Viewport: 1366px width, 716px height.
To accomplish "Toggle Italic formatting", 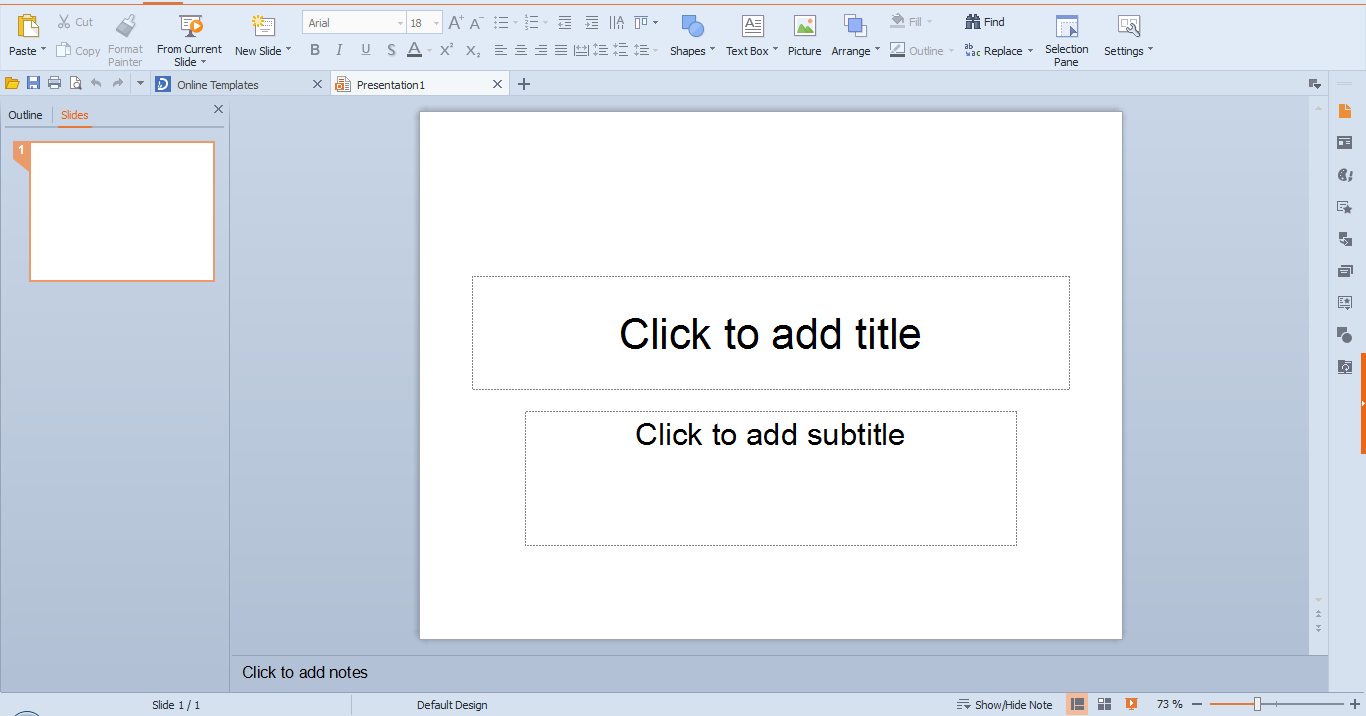I will click(x=340, y=50).
